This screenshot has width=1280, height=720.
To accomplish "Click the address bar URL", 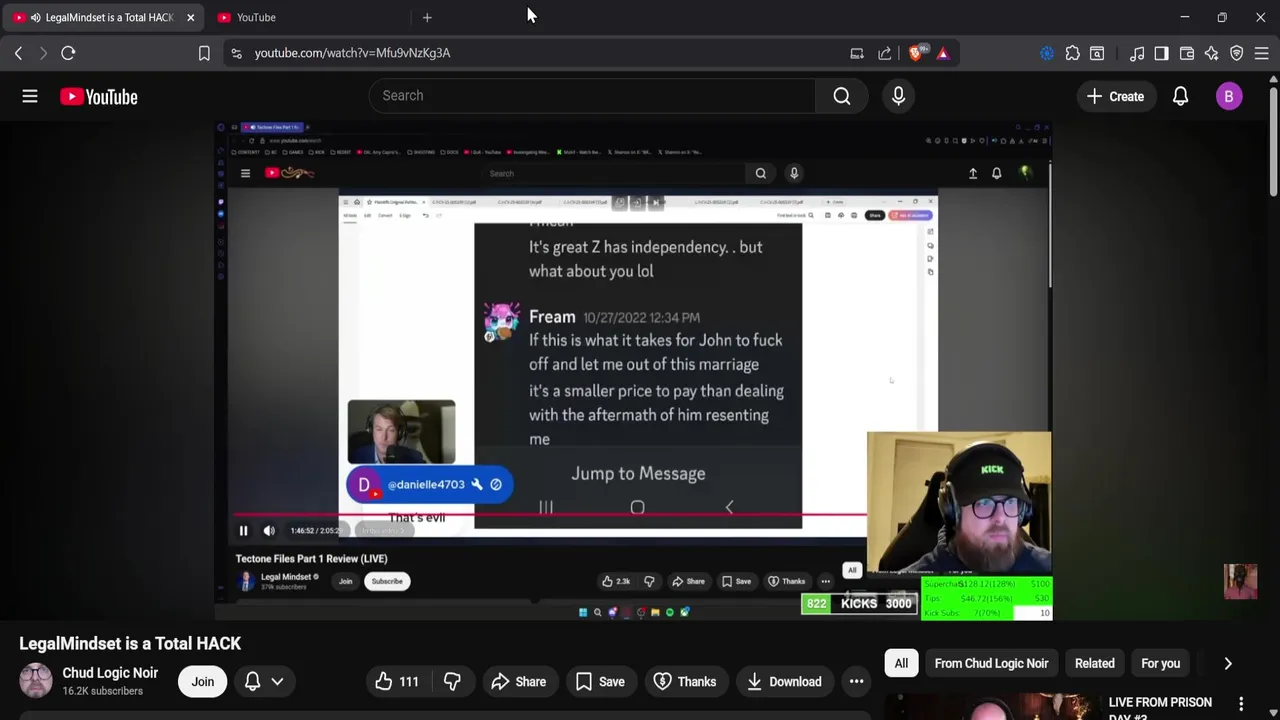I will 352,53.
